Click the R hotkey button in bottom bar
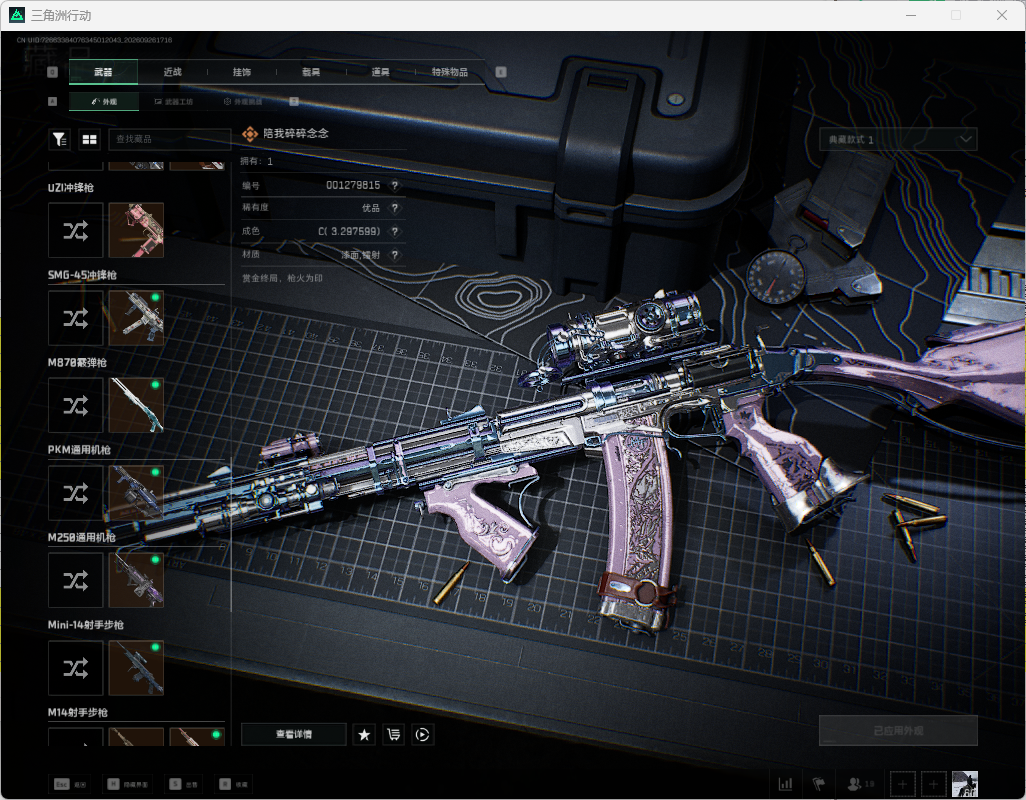The image size is (1026, 800). [x=234, y=784]
